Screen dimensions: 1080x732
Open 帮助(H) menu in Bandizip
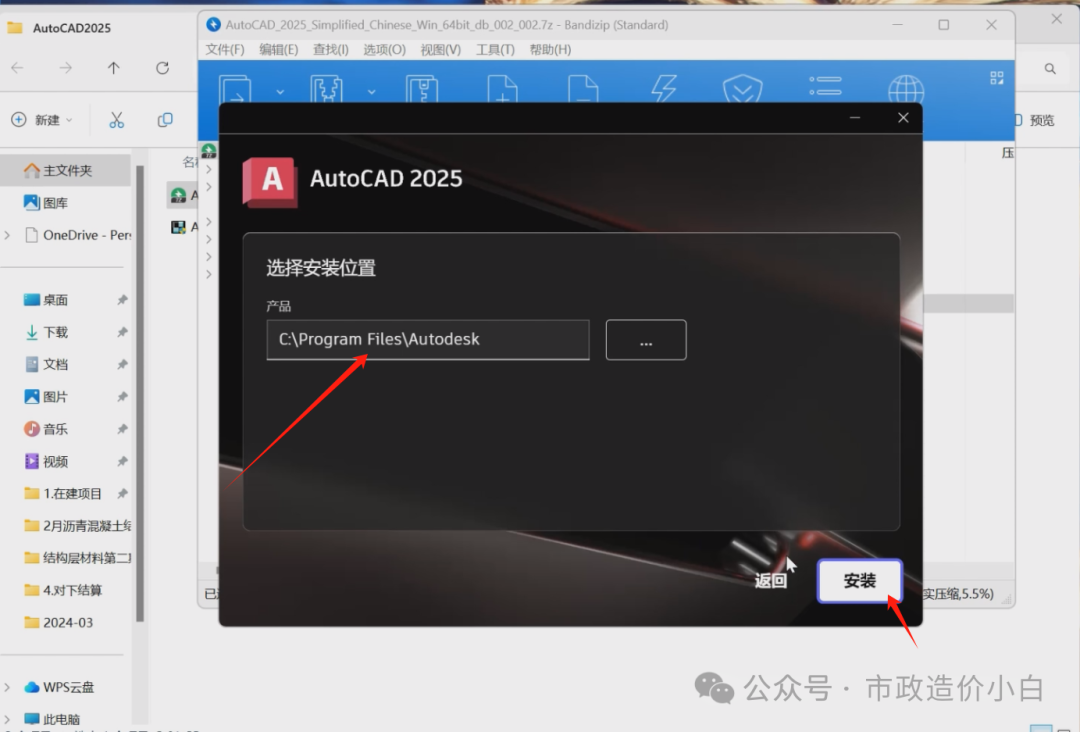click(x=550, y=50)
